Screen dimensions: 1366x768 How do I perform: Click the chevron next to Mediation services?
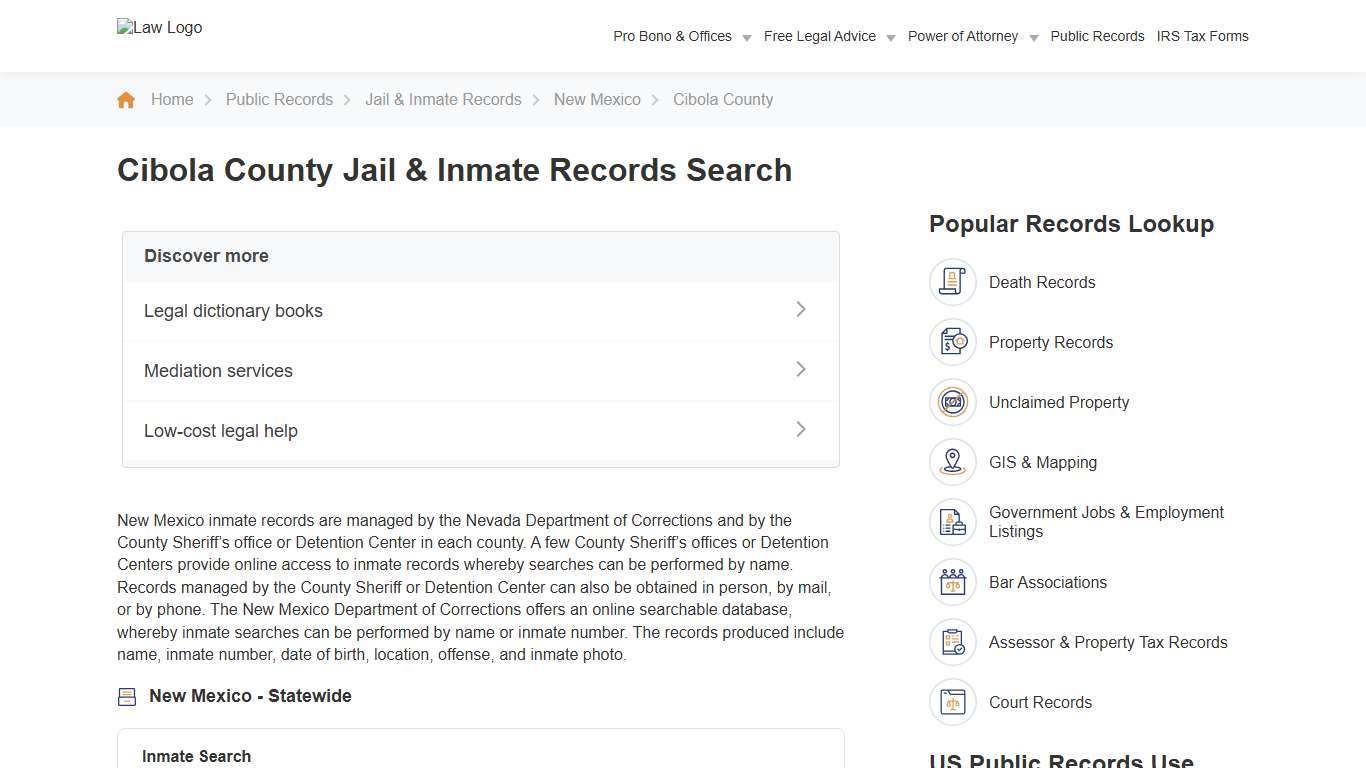pos(801,369)
